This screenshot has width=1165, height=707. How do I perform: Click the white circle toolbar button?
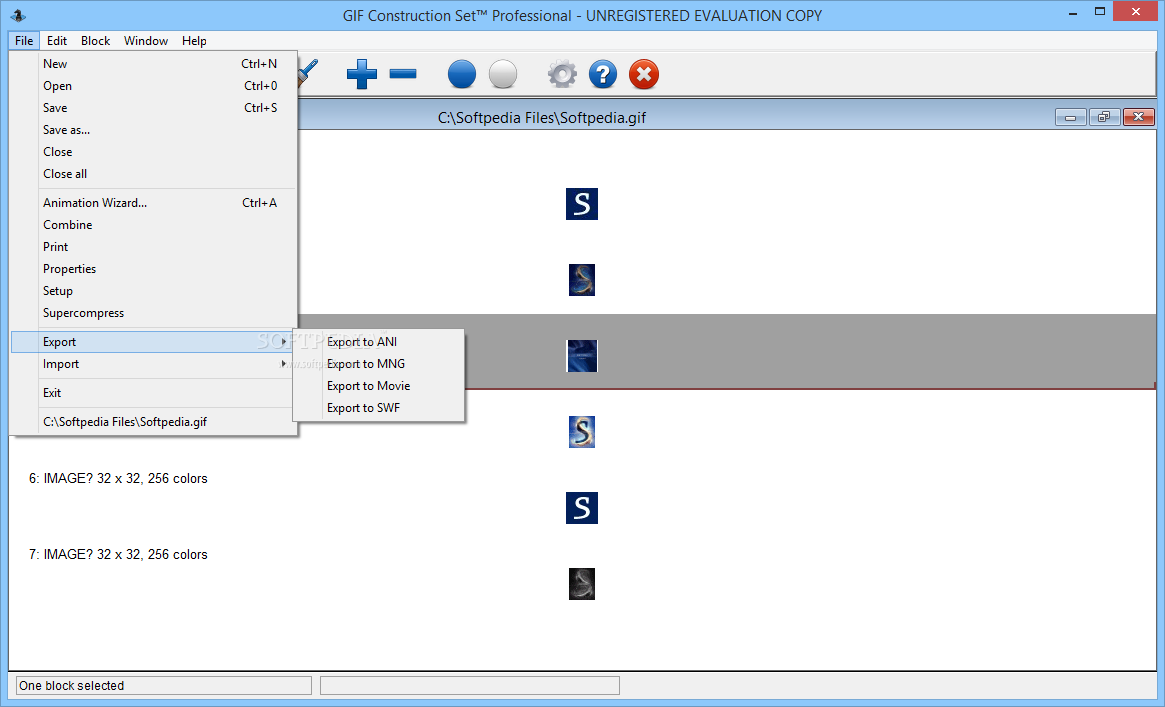503,74
